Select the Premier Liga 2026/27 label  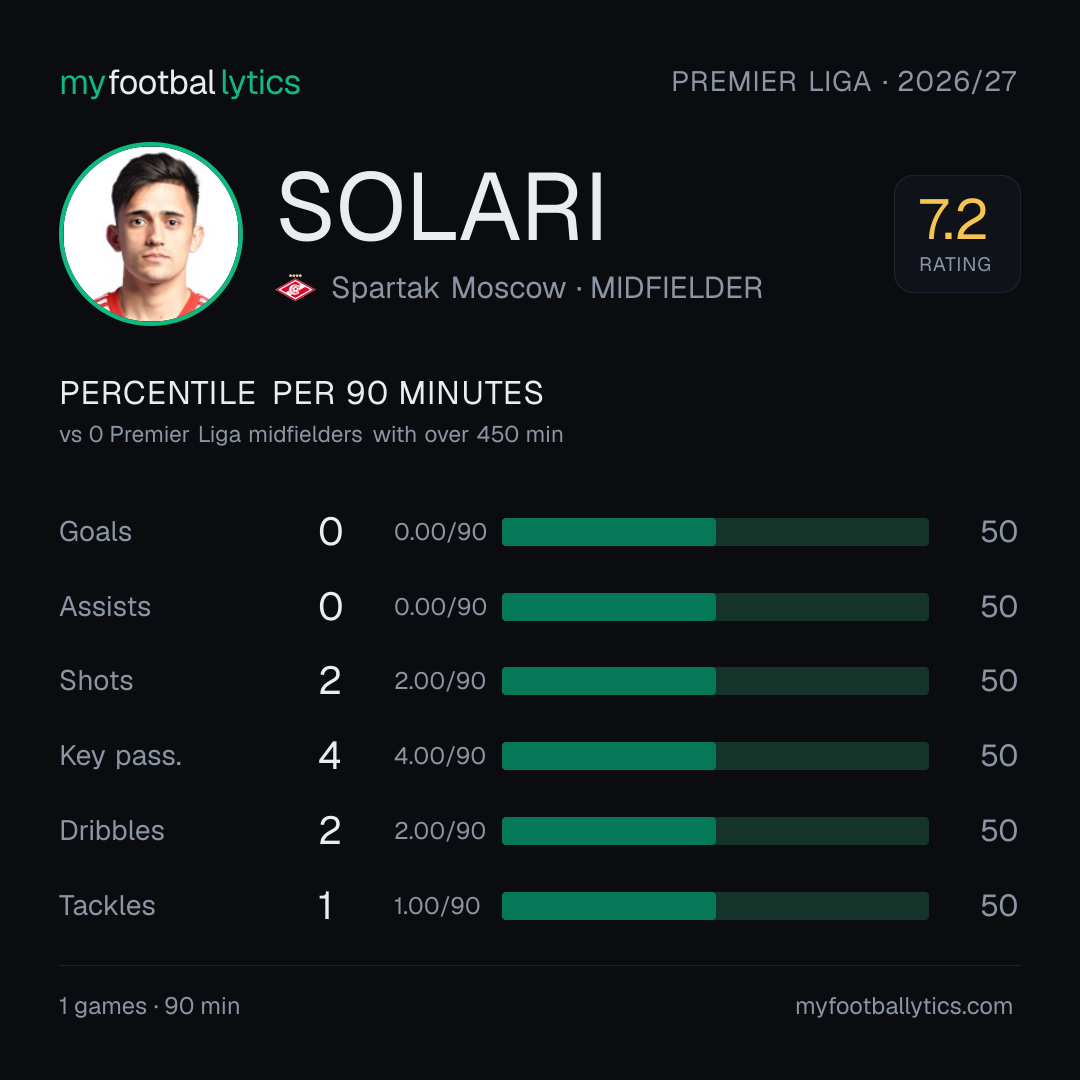click(x=844, y=82)
